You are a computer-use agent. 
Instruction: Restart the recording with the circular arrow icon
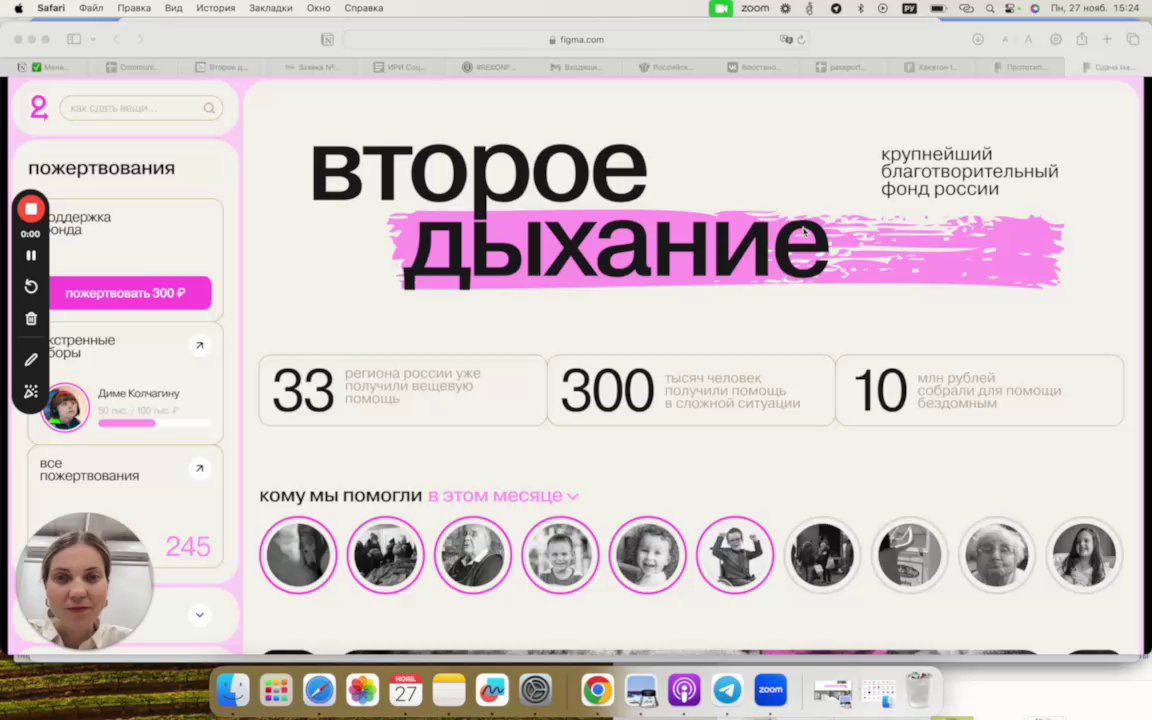(31, 287)
